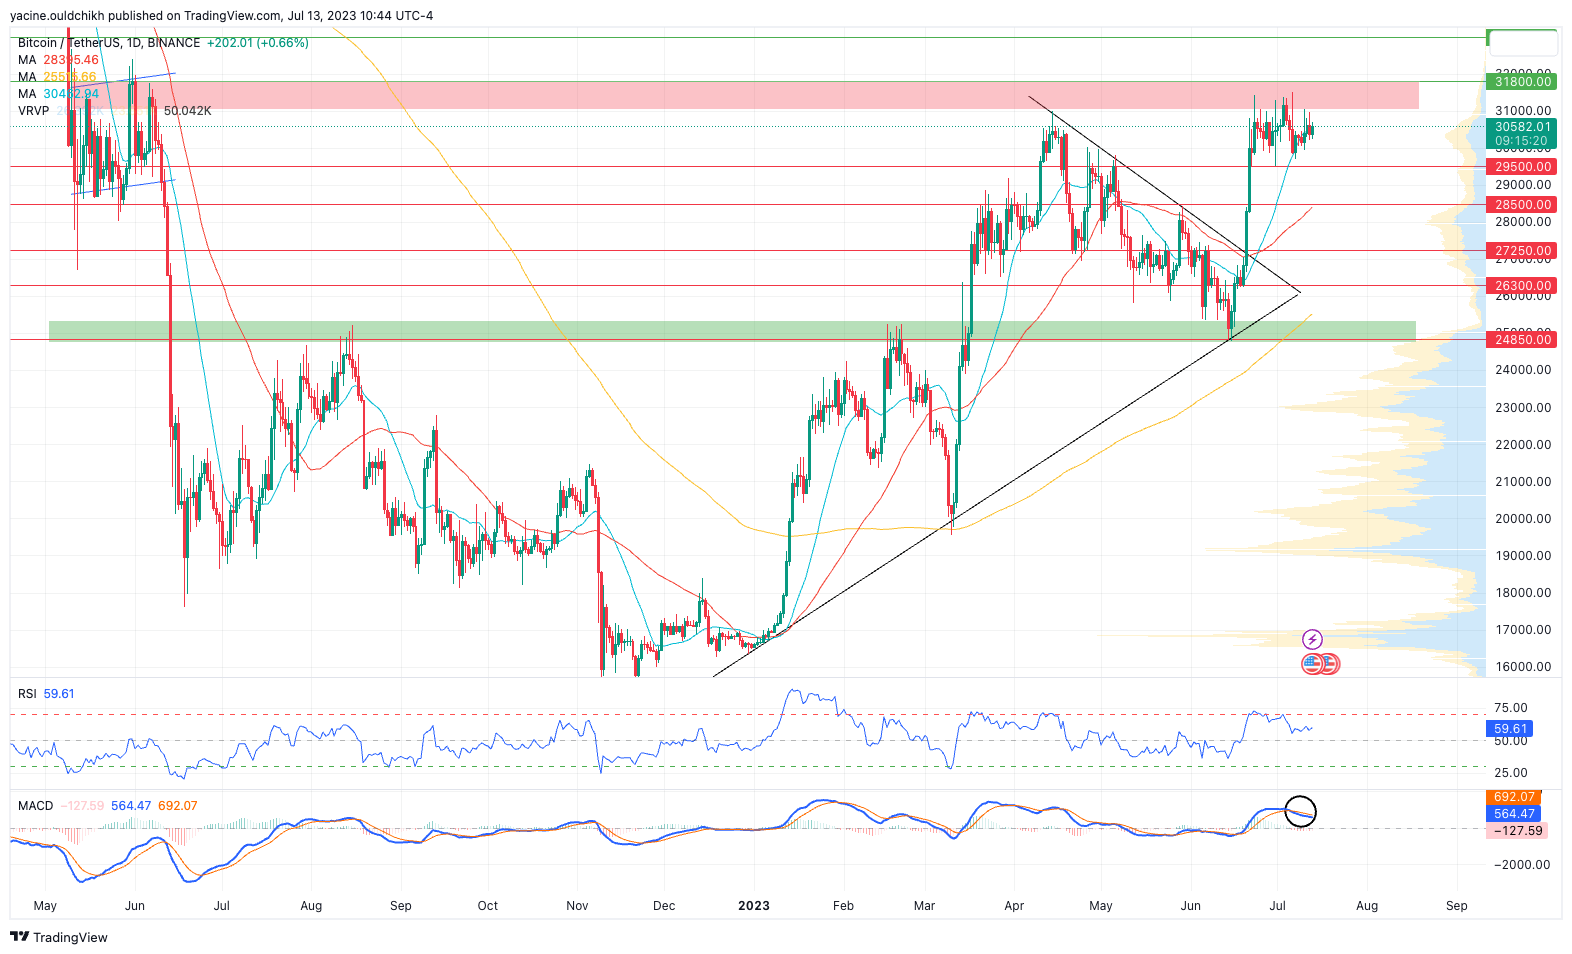
Task: Click the fully visible US flag event icon
Action: pos(1312,663)
